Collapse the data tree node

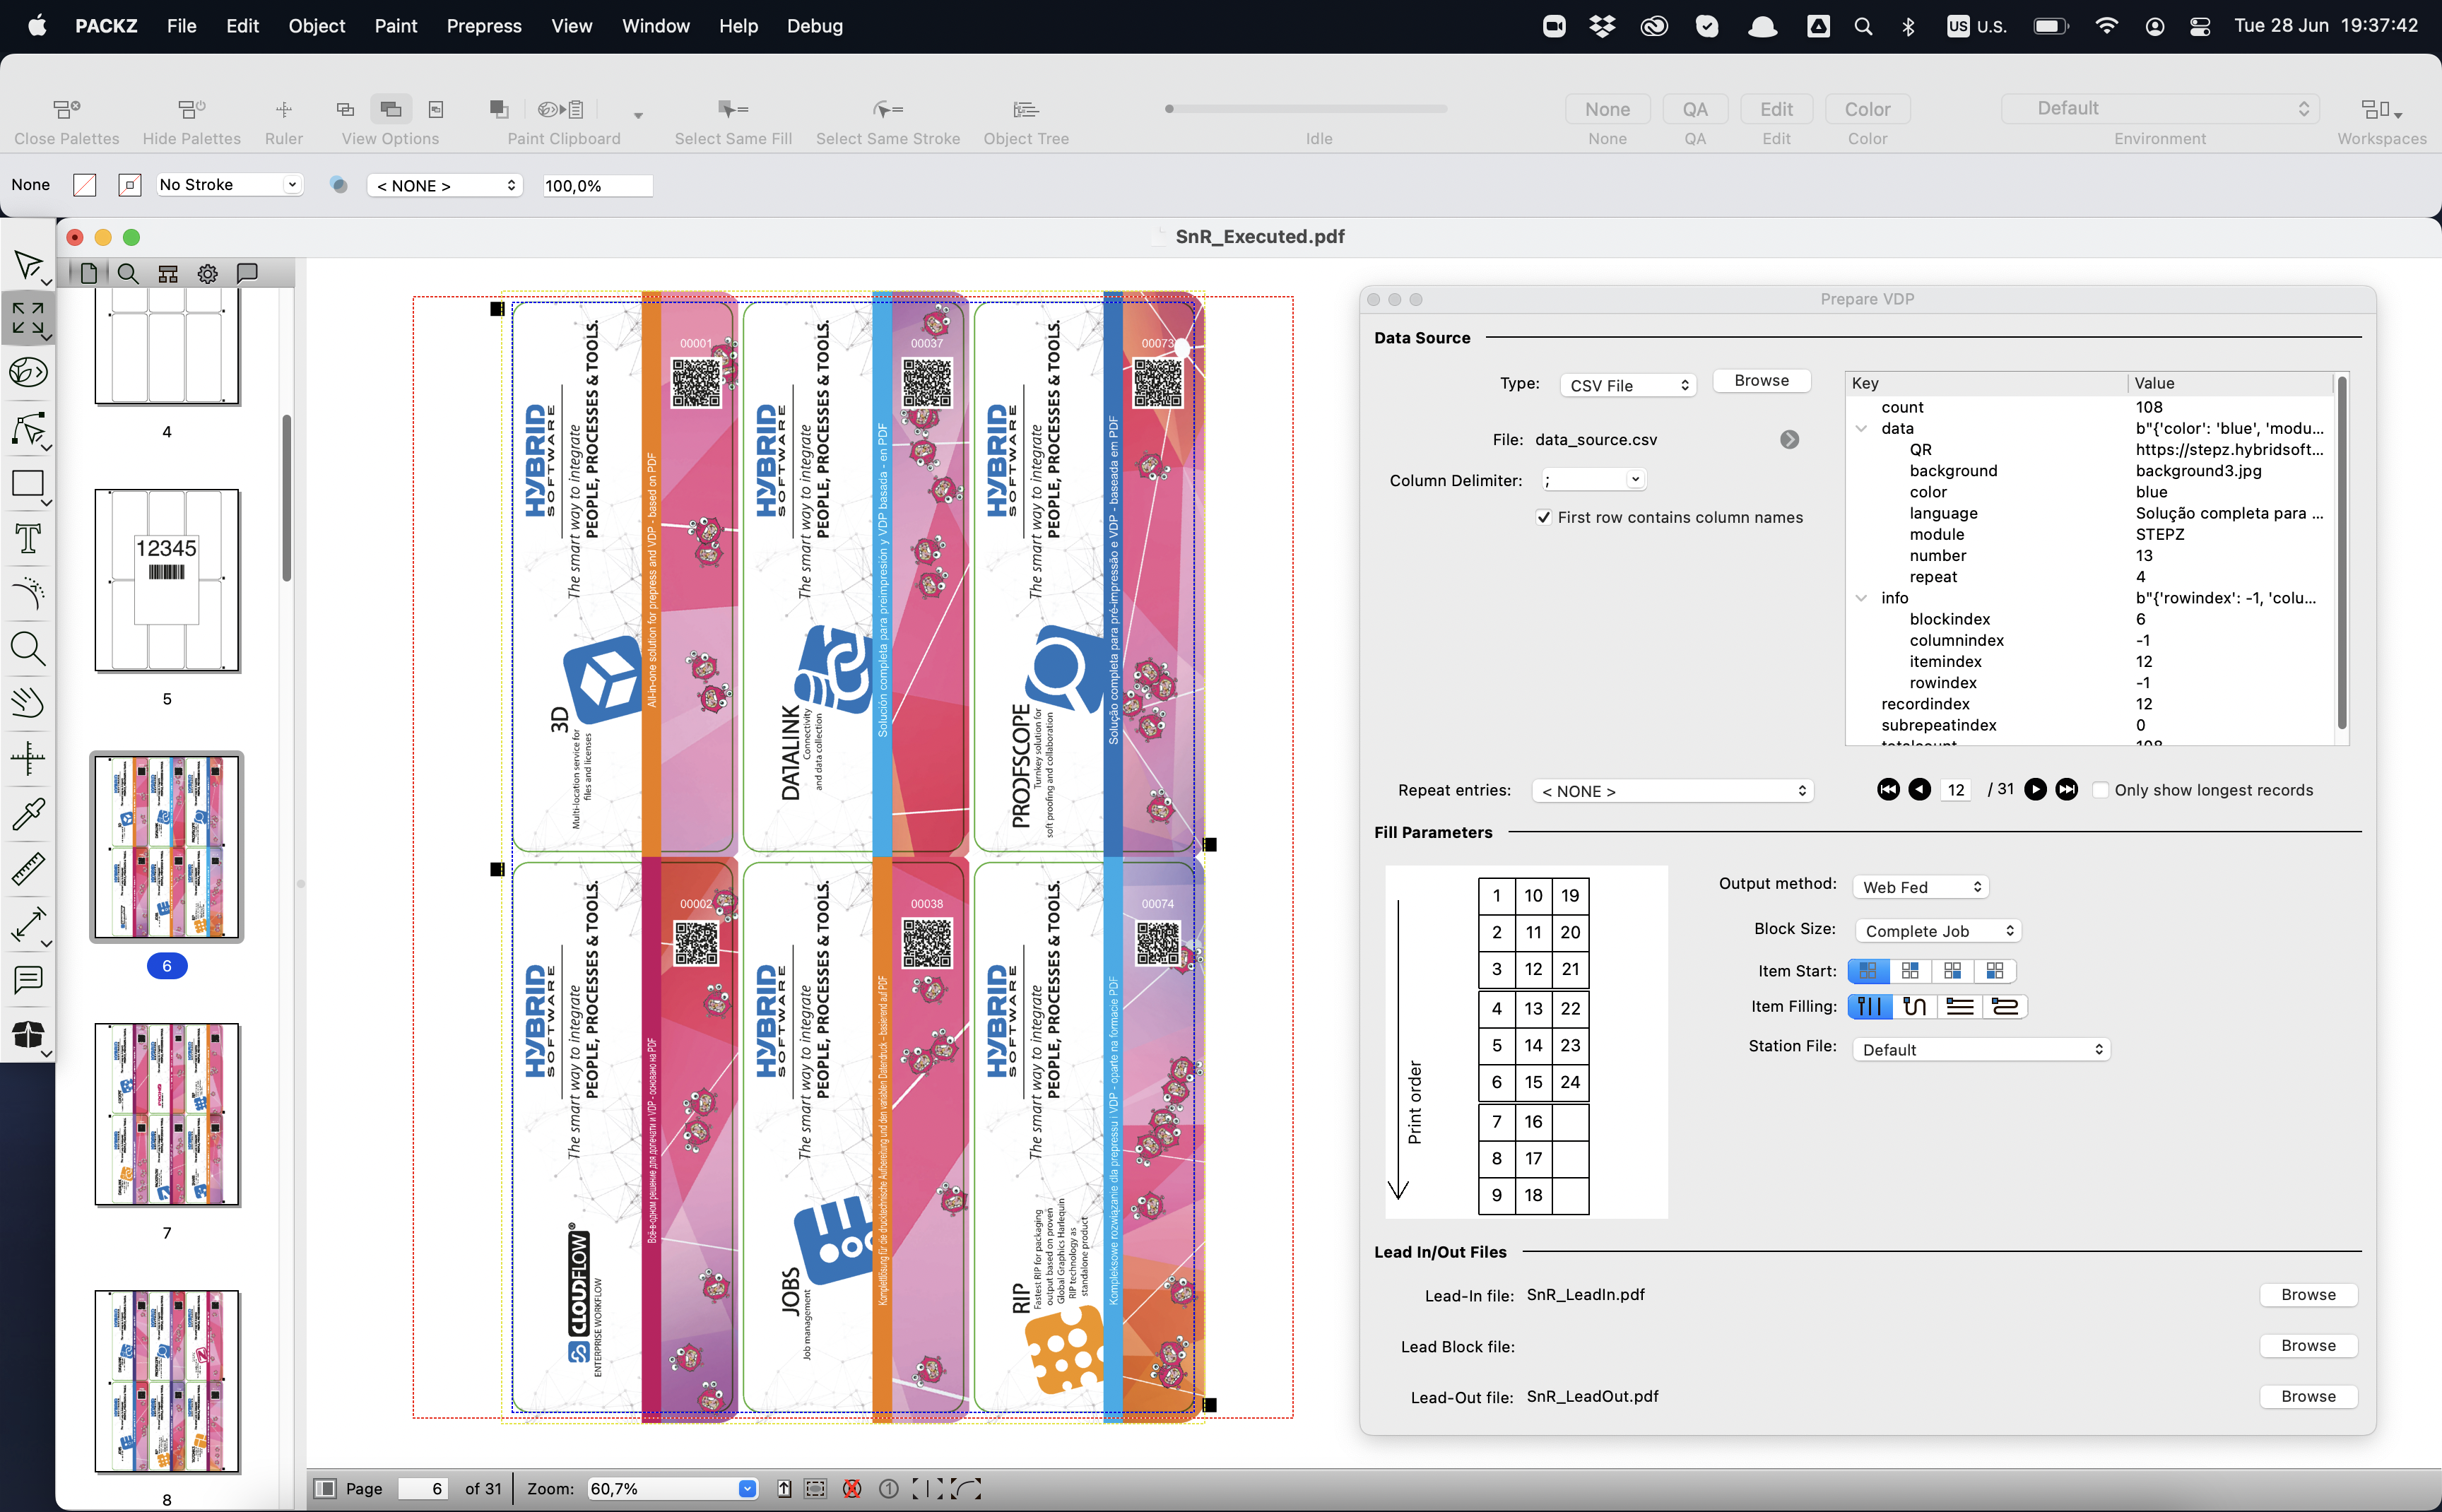(x=1861, y=428)
